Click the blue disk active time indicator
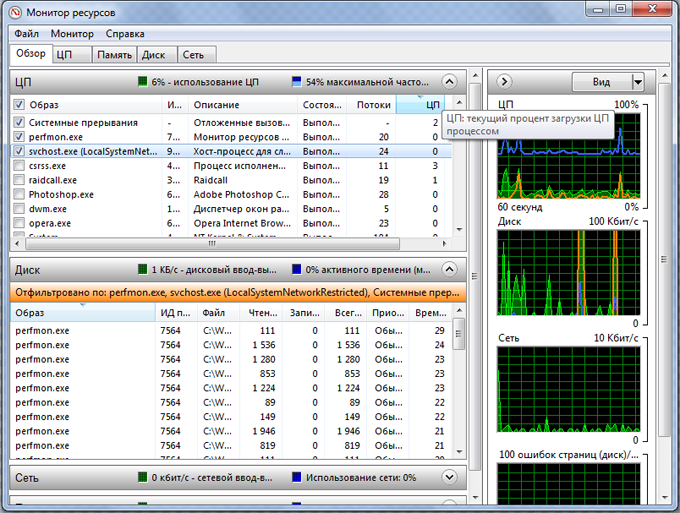The height and width of the screenshot is (513, 680). [x=297, y=269]
